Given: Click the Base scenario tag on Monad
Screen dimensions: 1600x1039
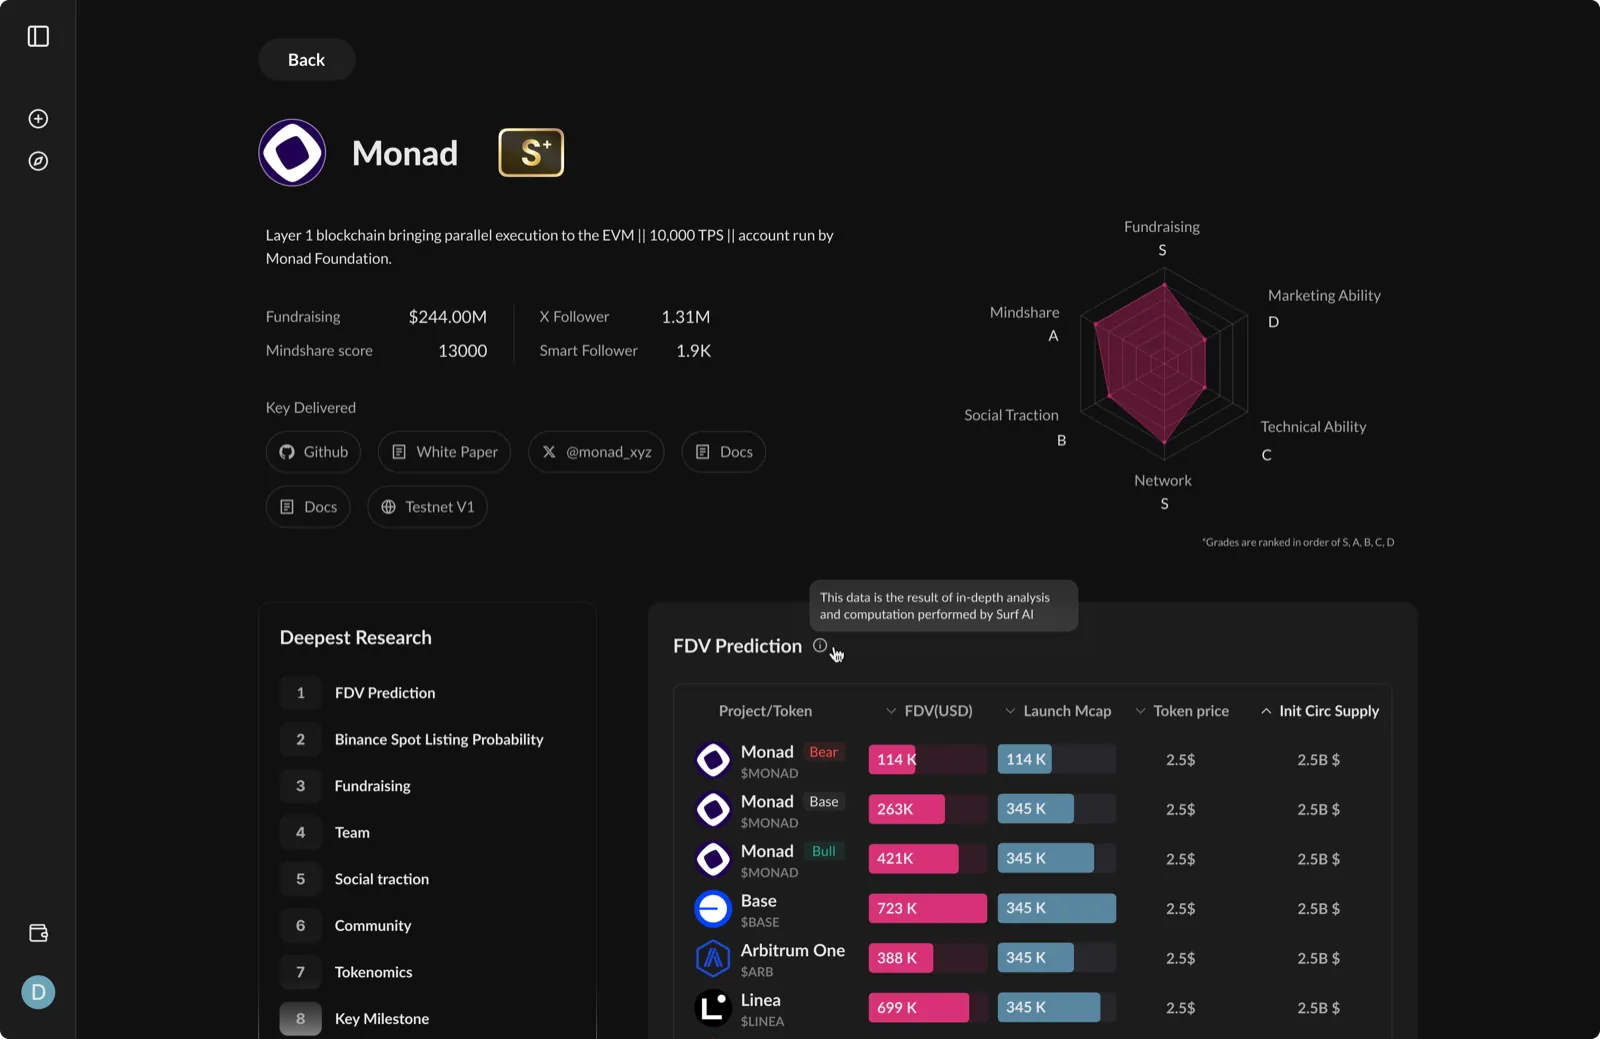Looking at the screenshot, I should click(x=824, y=802).
